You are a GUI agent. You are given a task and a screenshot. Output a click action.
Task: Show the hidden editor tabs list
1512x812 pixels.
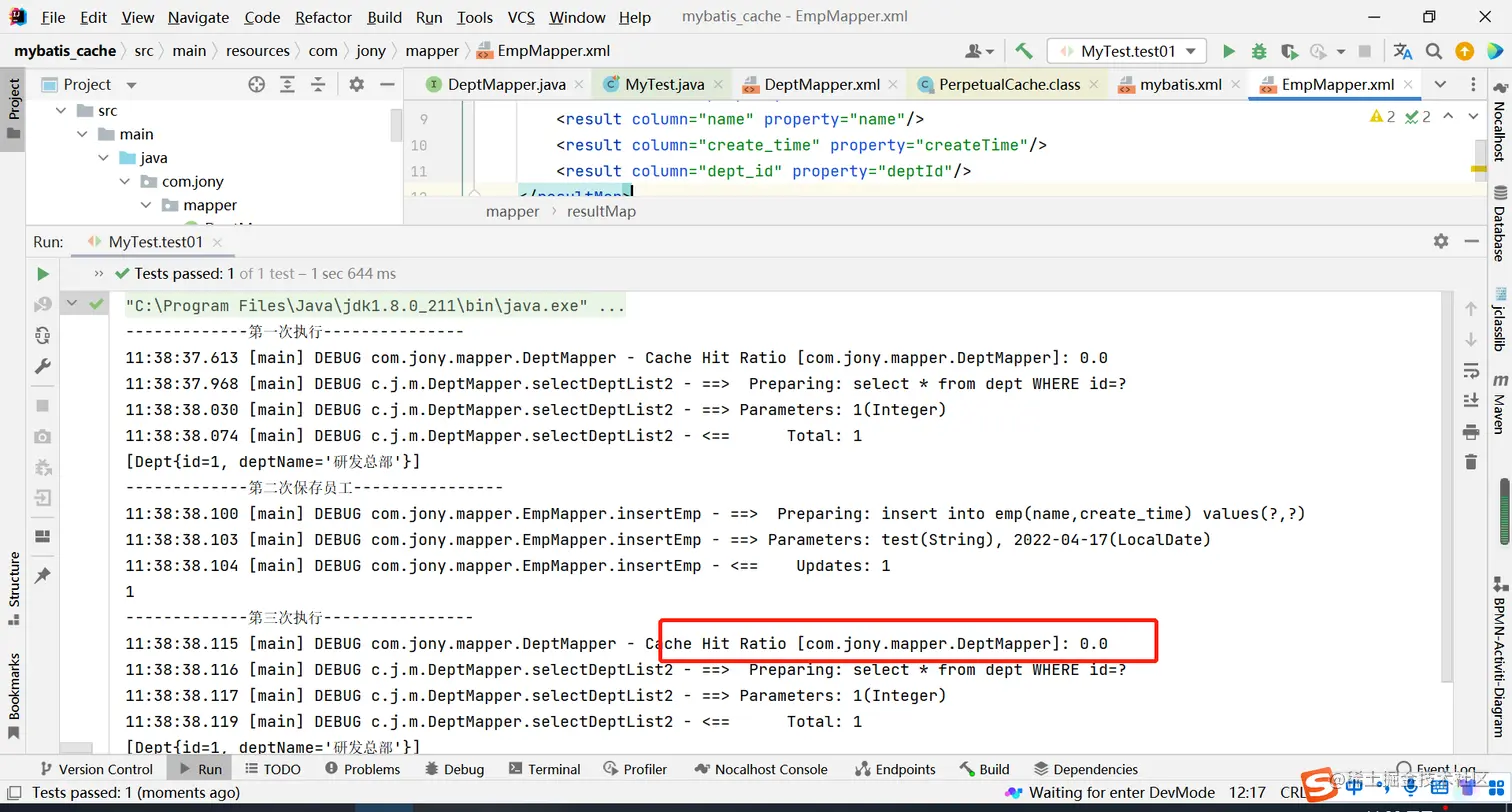(1440, 84)
